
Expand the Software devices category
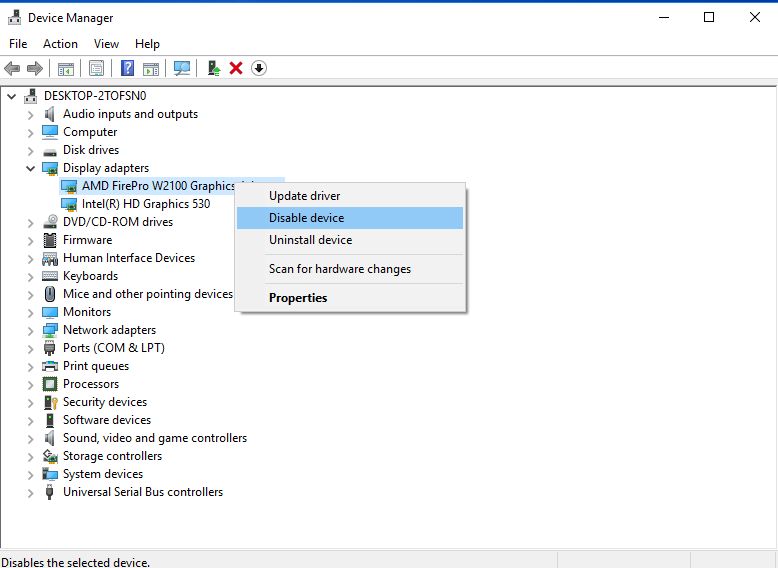click(x=31, y=421)
